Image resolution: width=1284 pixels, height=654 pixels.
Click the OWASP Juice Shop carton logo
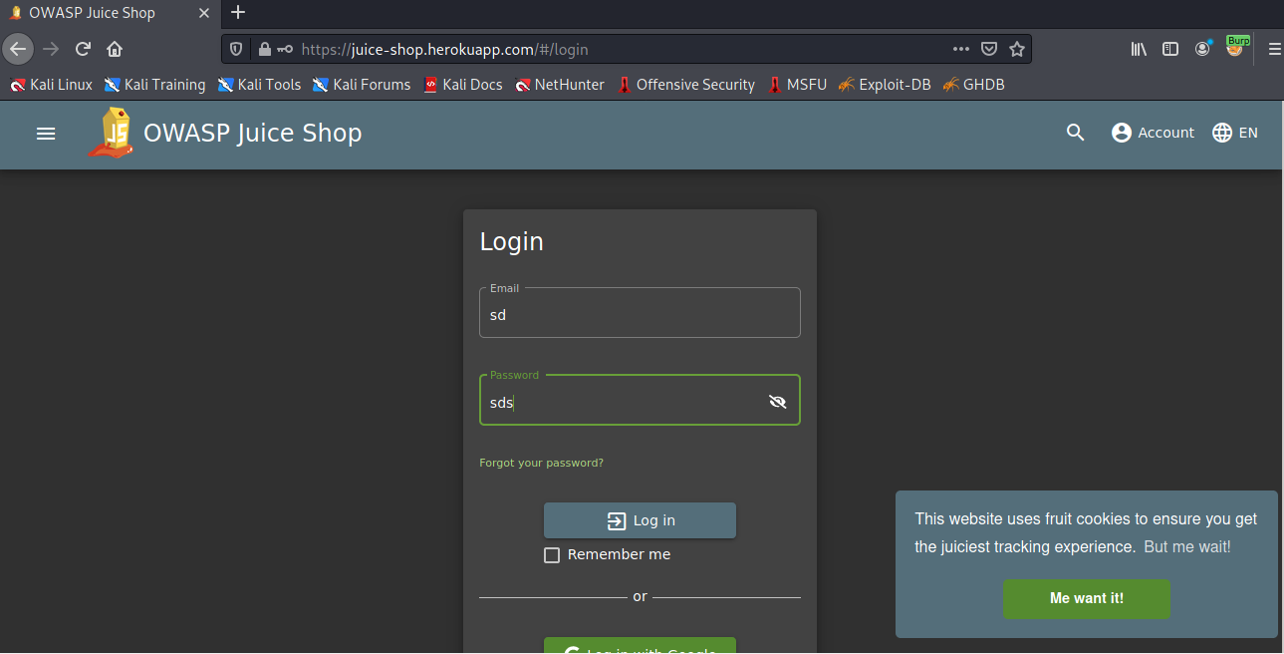click(x=111, y=133)
